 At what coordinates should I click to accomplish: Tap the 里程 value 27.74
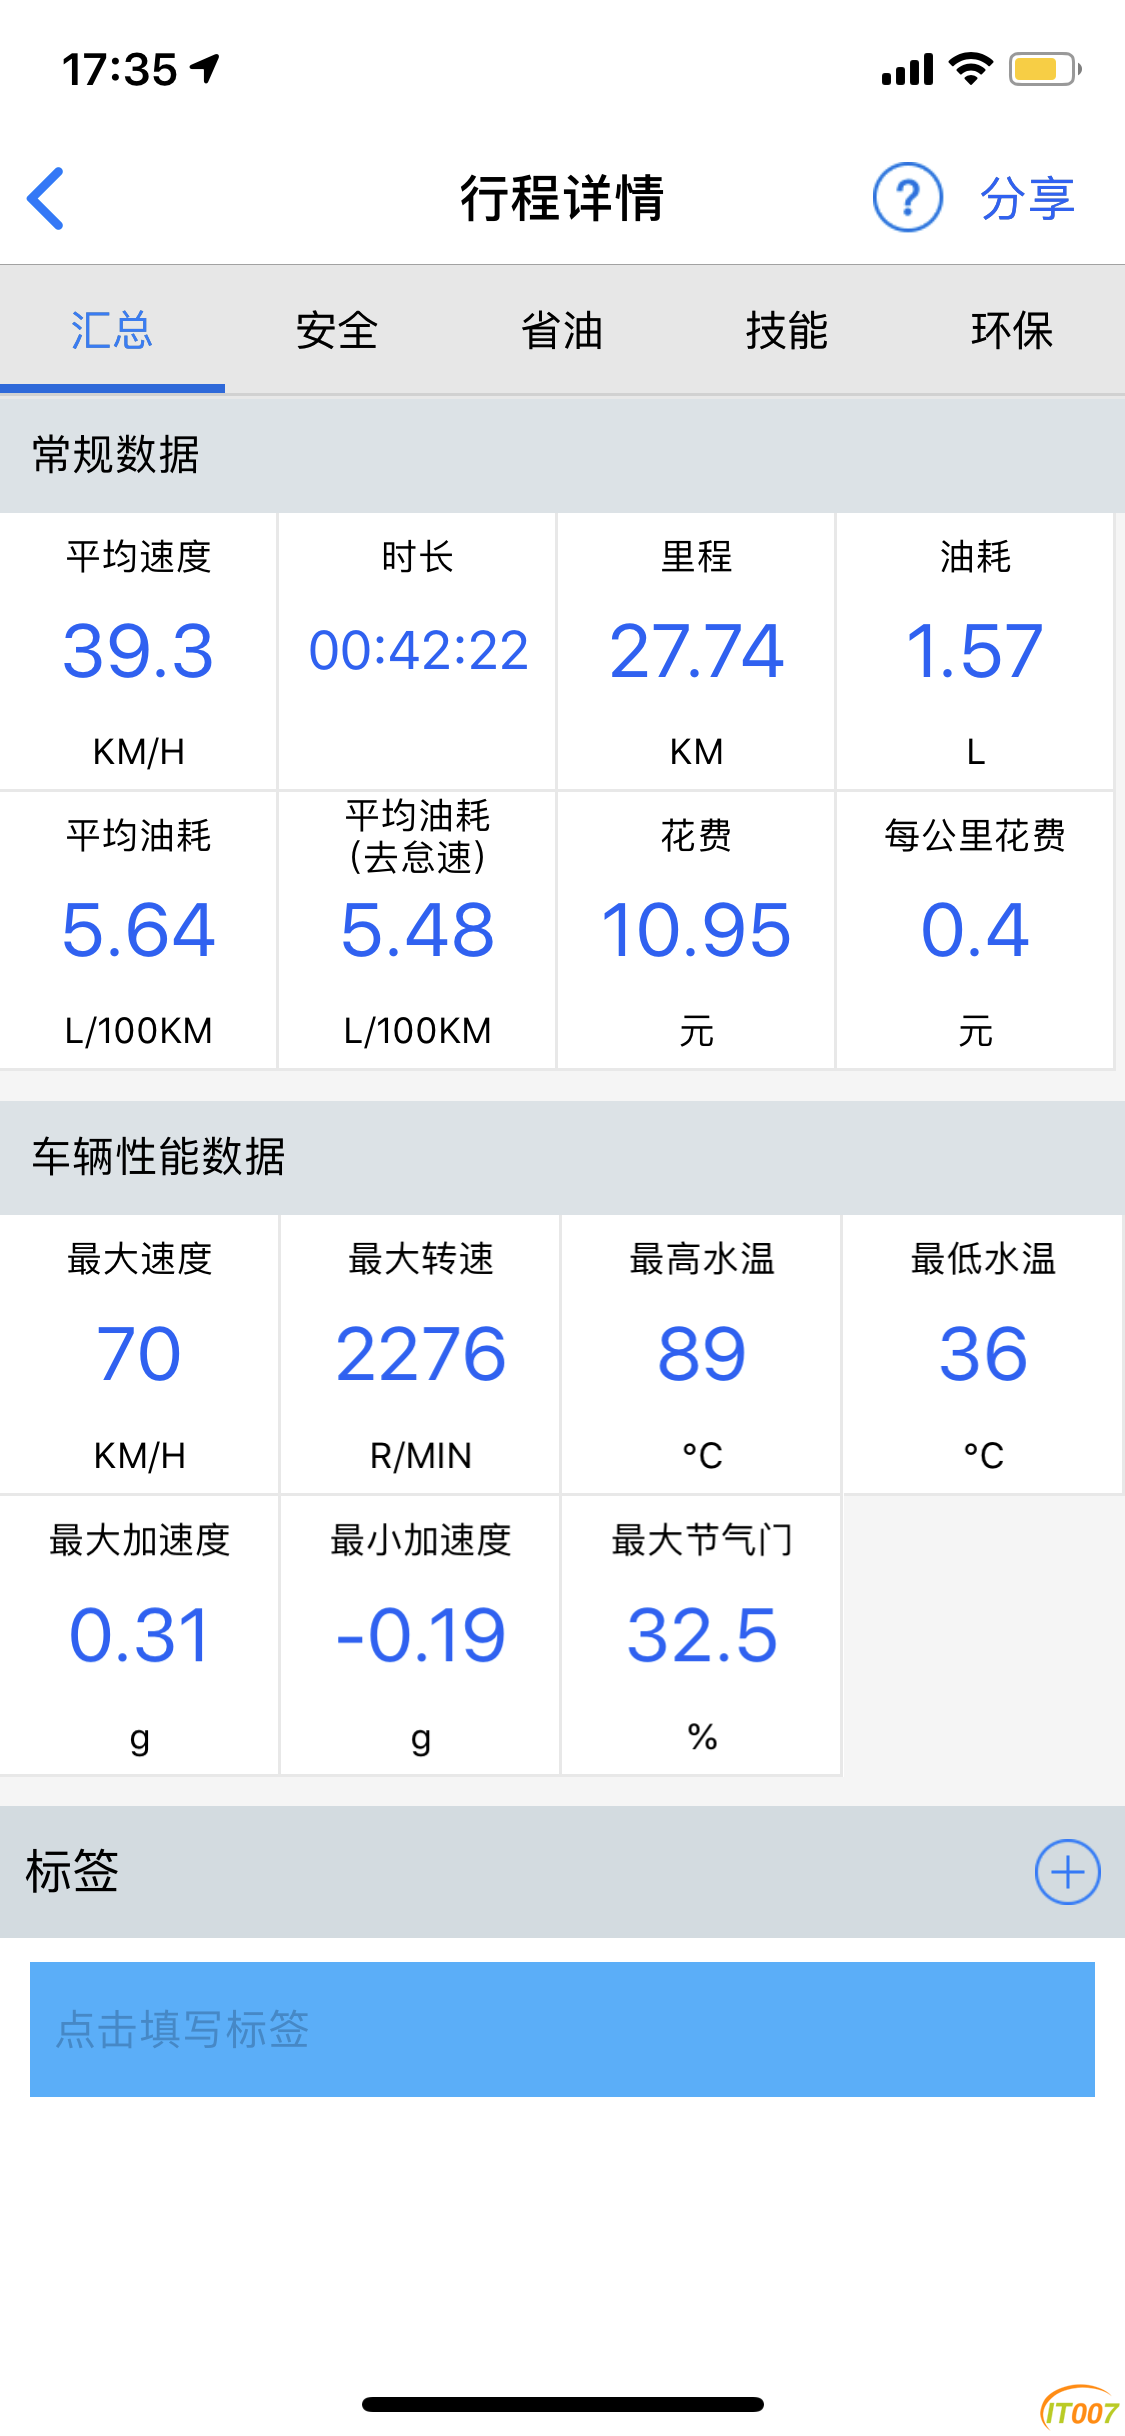697,651
